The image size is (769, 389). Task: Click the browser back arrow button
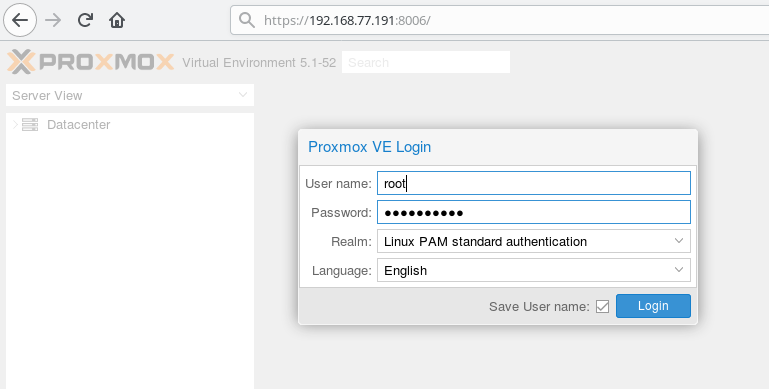[20, 20]
